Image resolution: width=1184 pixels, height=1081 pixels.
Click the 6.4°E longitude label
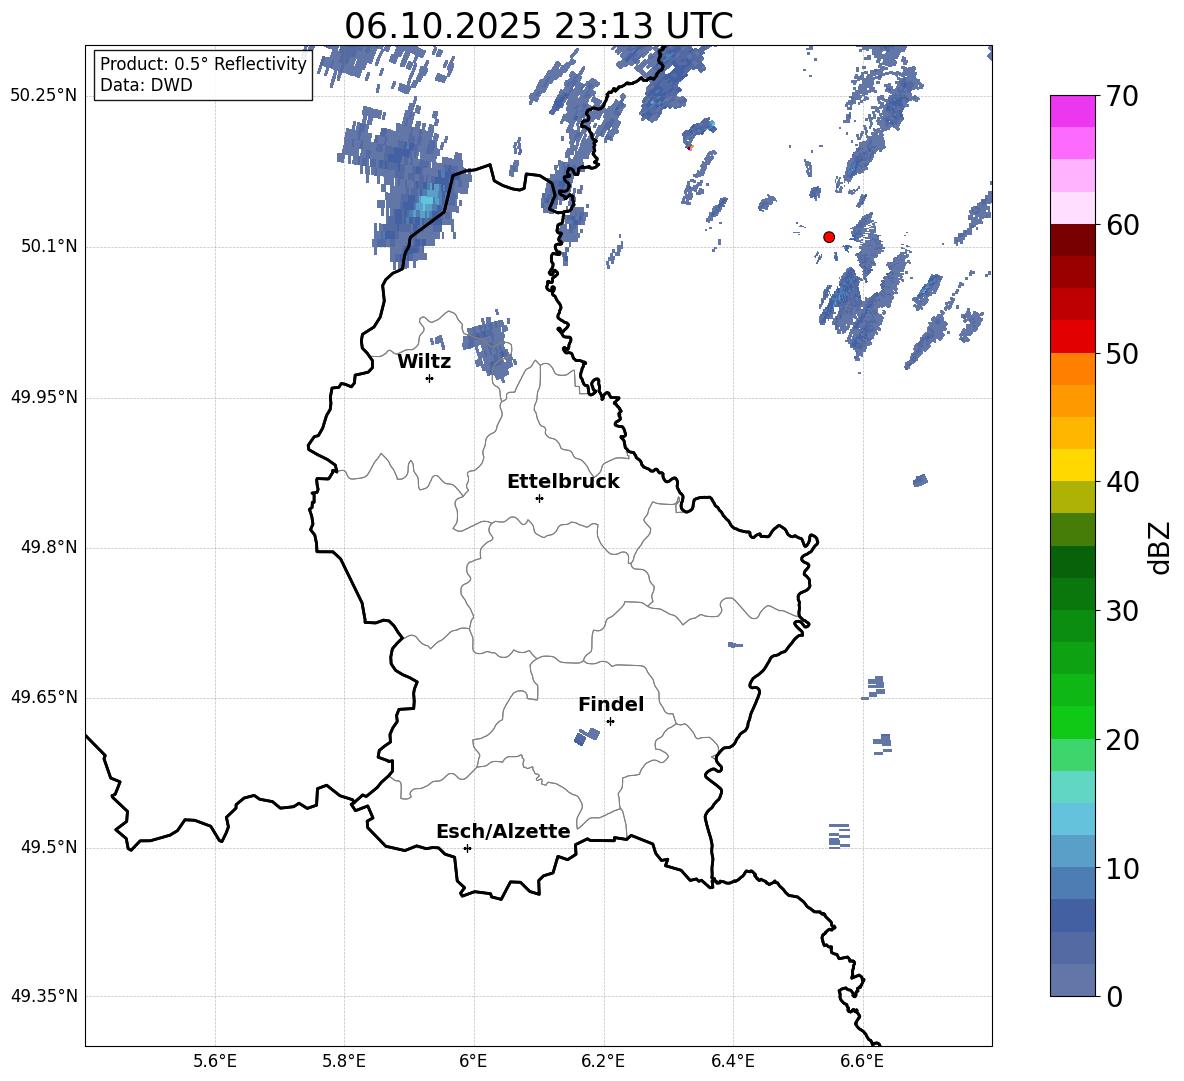click(732, 1062)
